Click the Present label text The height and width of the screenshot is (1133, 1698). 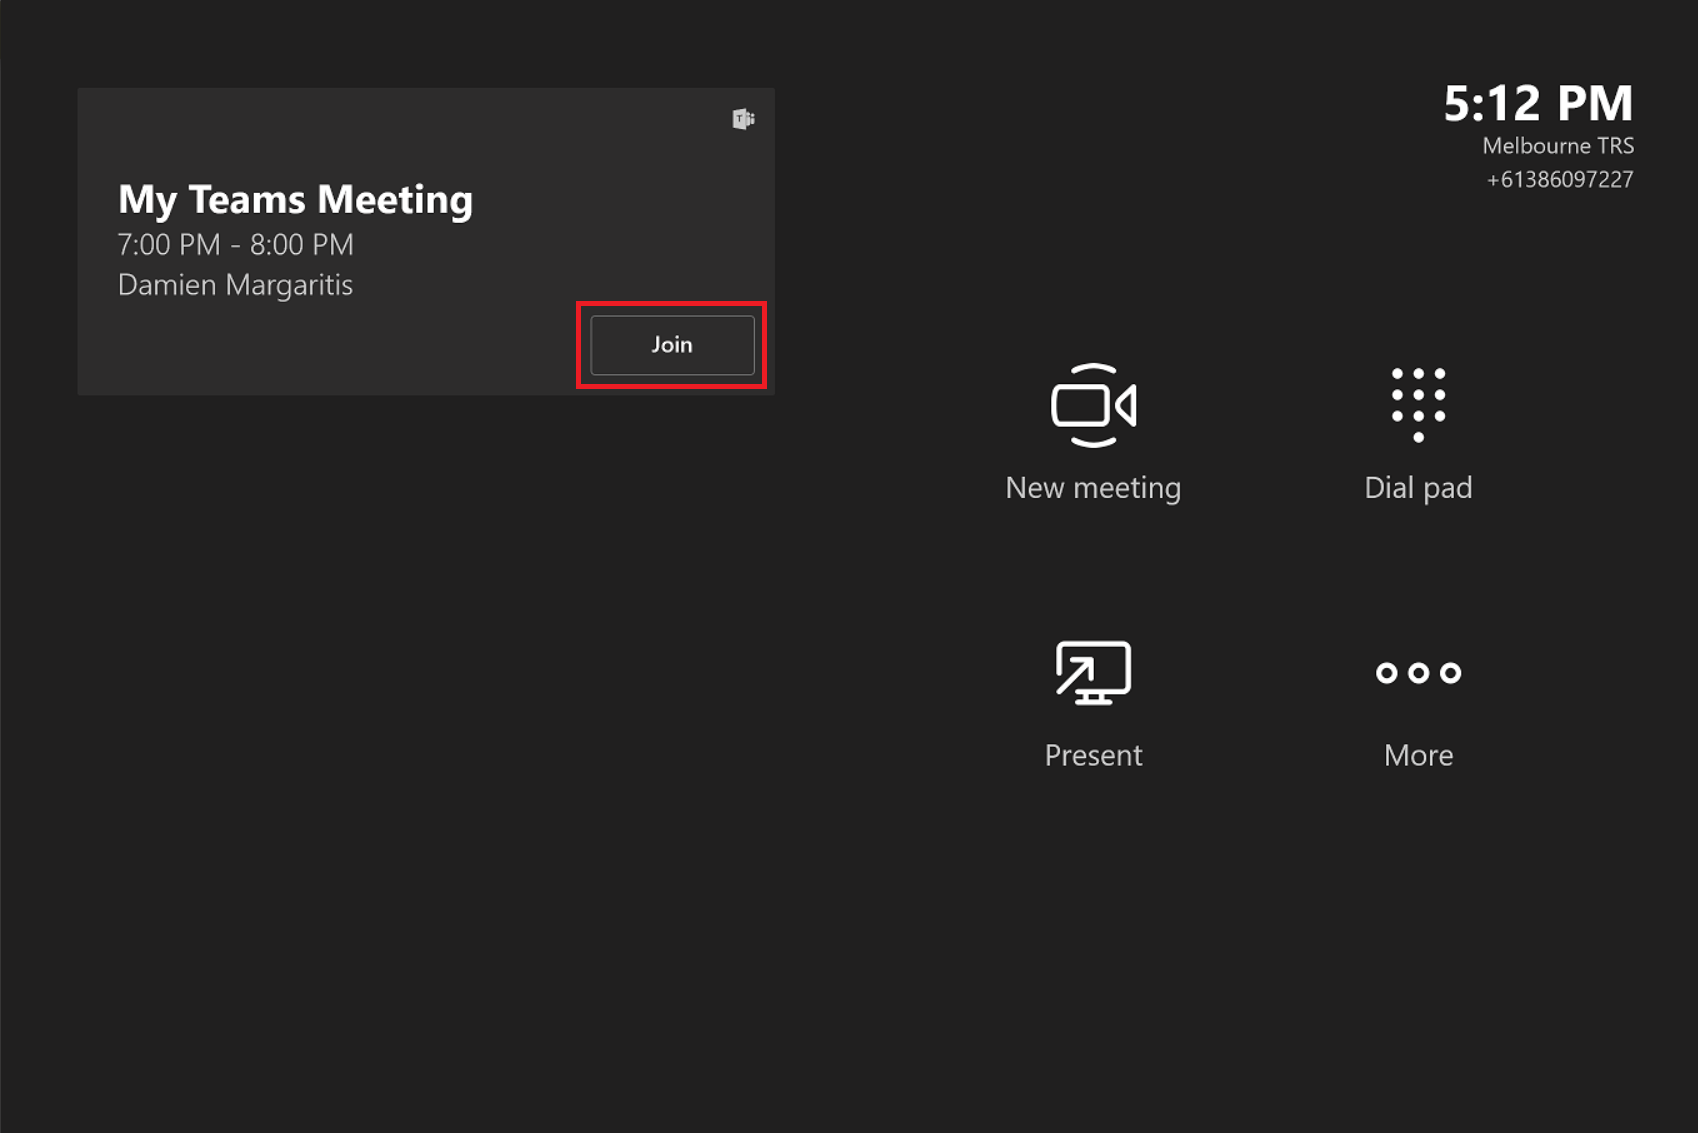pos(1092,755)
